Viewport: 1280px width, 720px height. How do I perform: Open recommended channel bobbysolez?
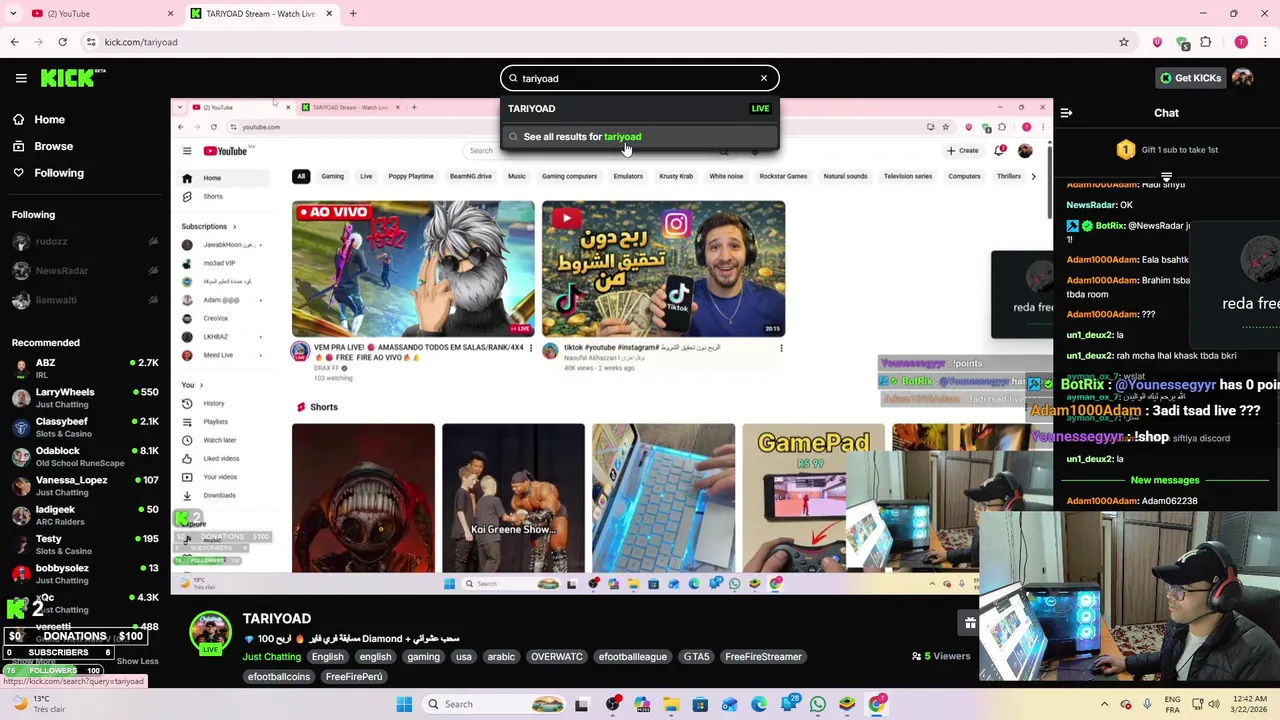pyautogui.click(x=84, y=573)
